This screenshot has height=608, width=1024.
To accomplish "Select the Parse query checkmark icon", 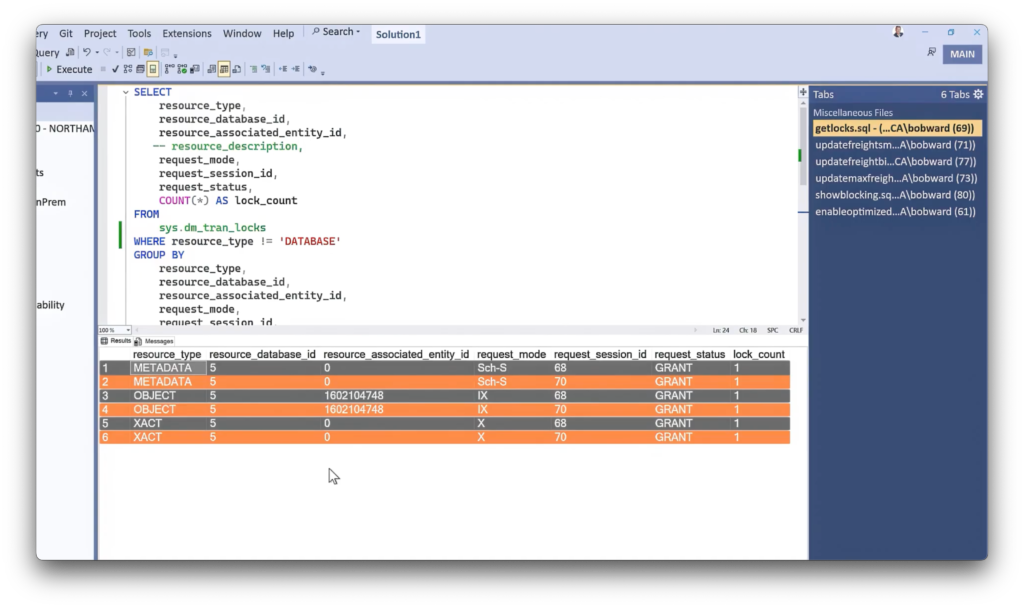I will pyautogui.click(x=115, y=69).
